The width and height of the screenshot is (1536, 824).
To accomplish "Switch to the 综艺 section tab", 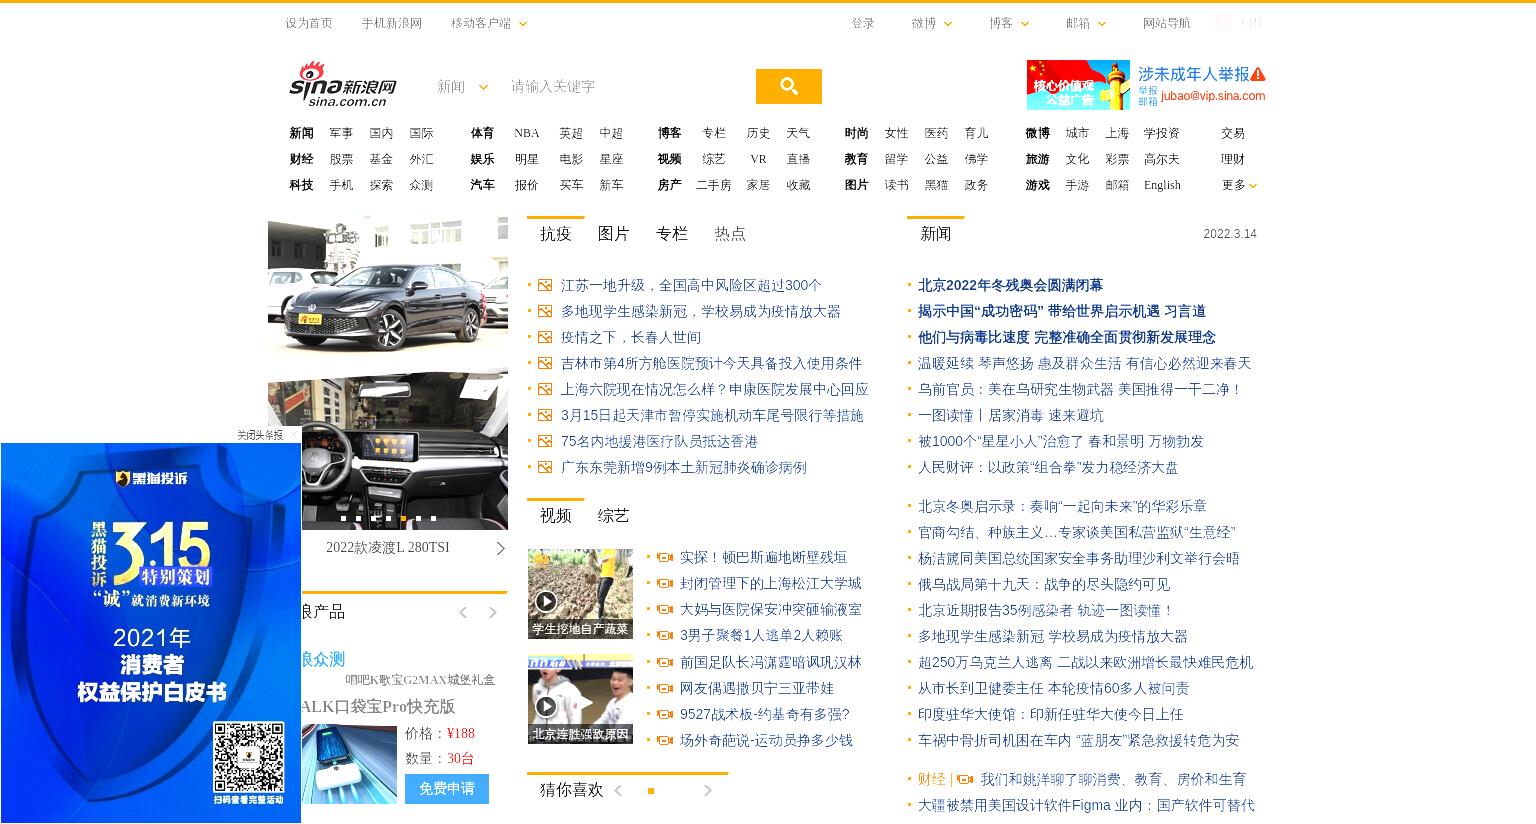I will [614, 516].
